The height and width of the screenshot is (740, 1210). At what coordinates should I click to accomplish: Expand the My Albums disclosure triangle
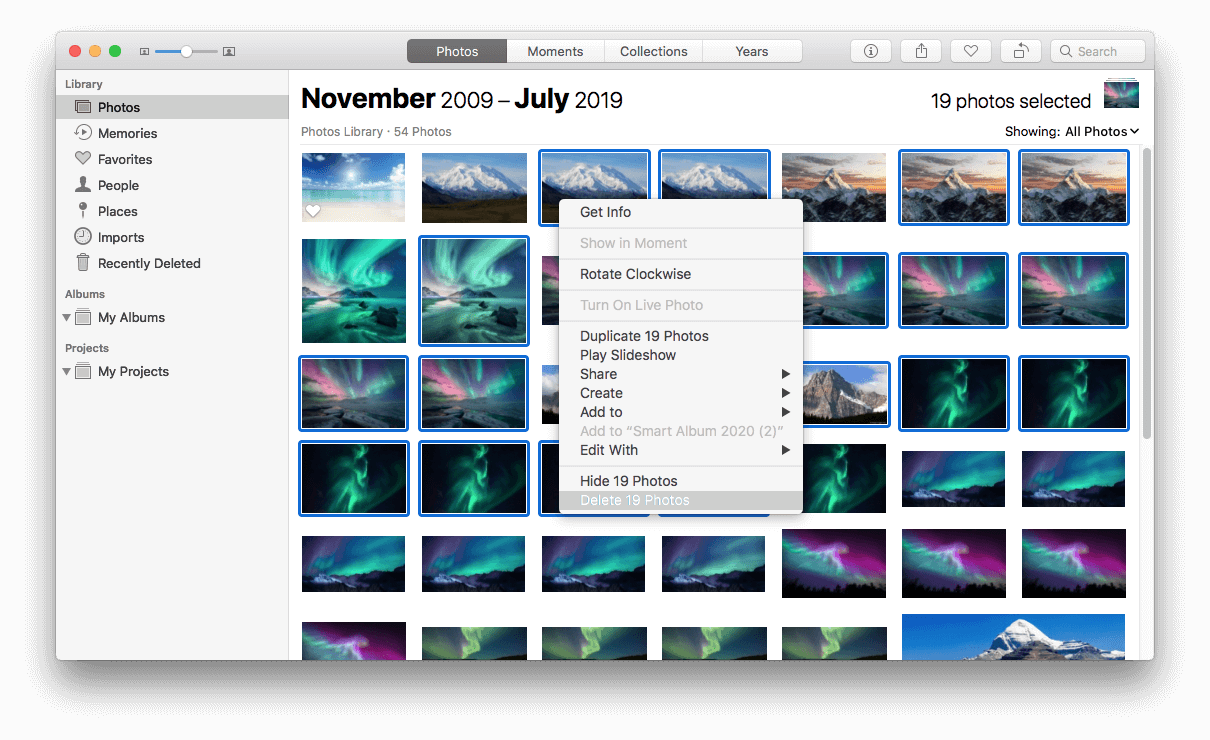pyautogui.click(x=67, y=318)
